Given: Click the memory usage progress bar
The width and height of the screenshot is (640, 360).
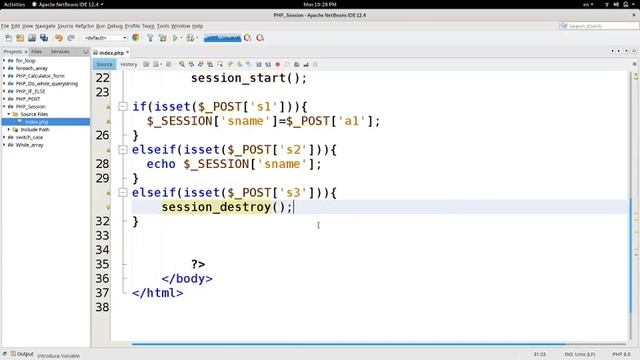Looking at the screenshot, I should click(x=222, y=38).
